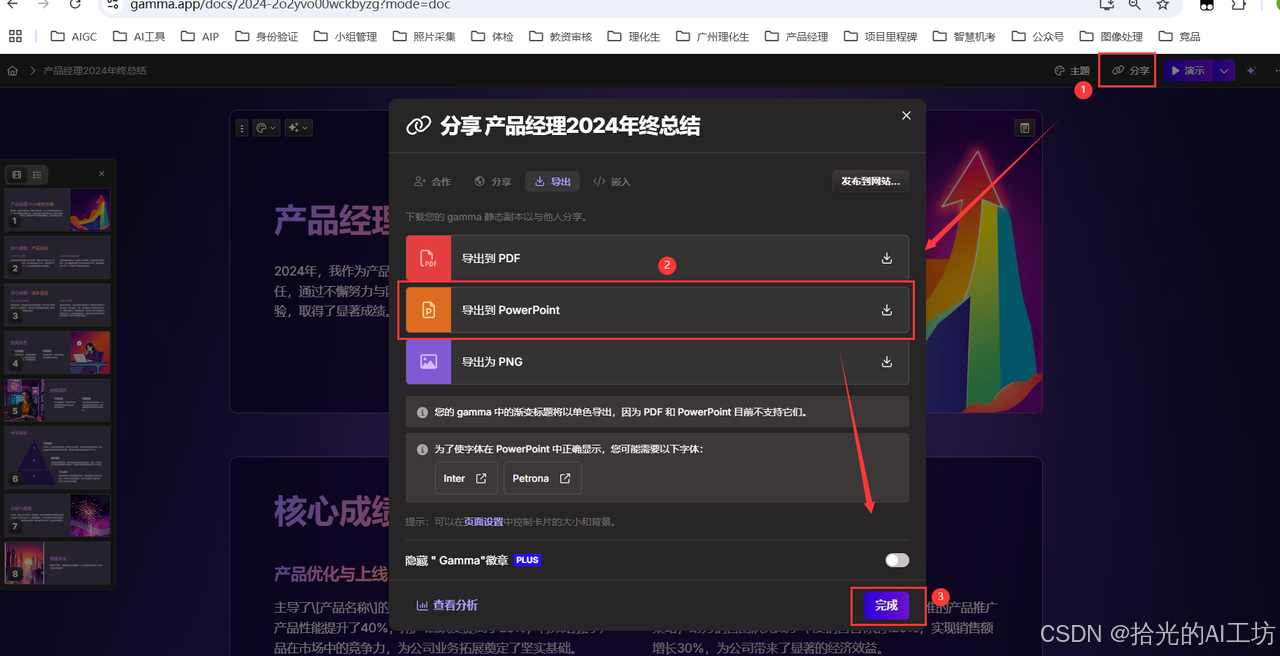The width and height of the screenshot is (1280, 656).
Task: Open the 产品经理 bookmark folder
Action: [796, 36]
